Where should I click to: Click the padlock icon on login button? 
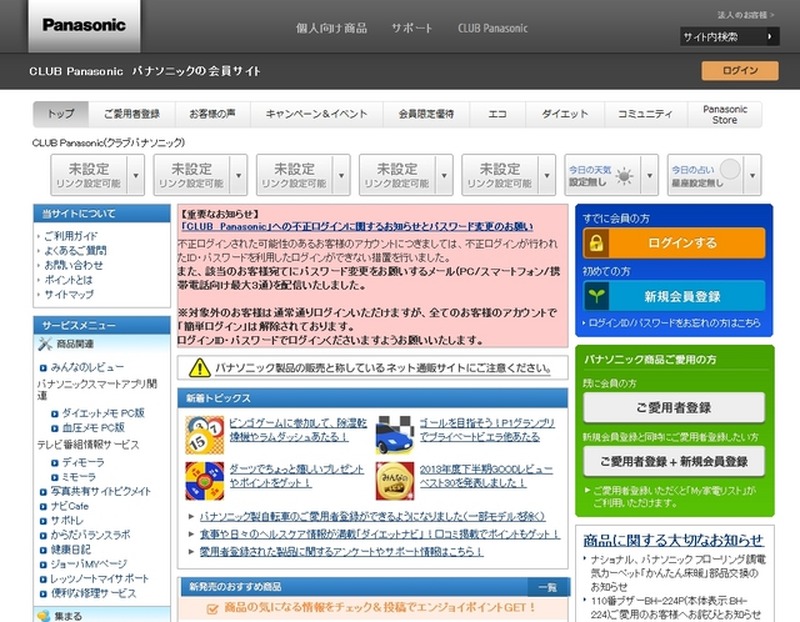coord(596,243)
